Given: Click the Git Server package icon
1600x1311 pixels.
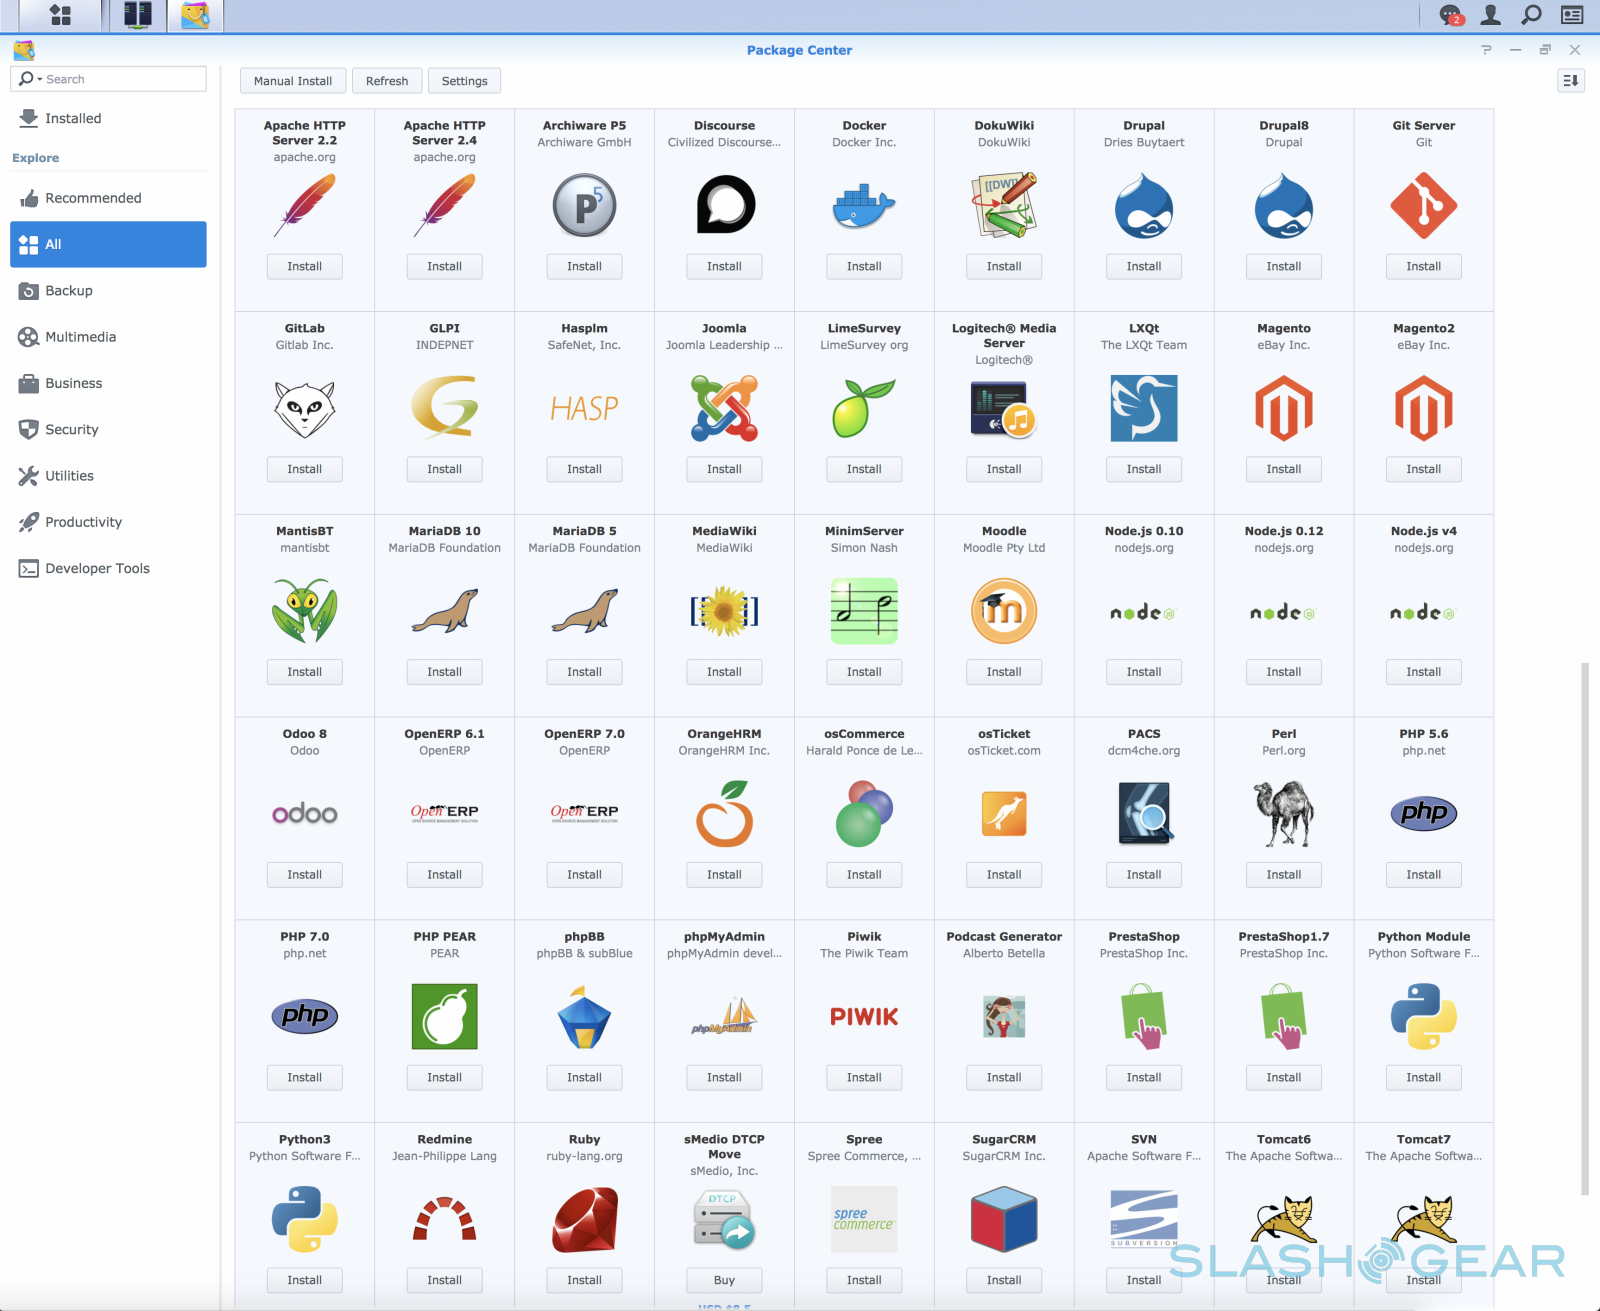Looking at the screenshot, I should click(1424, 206).
